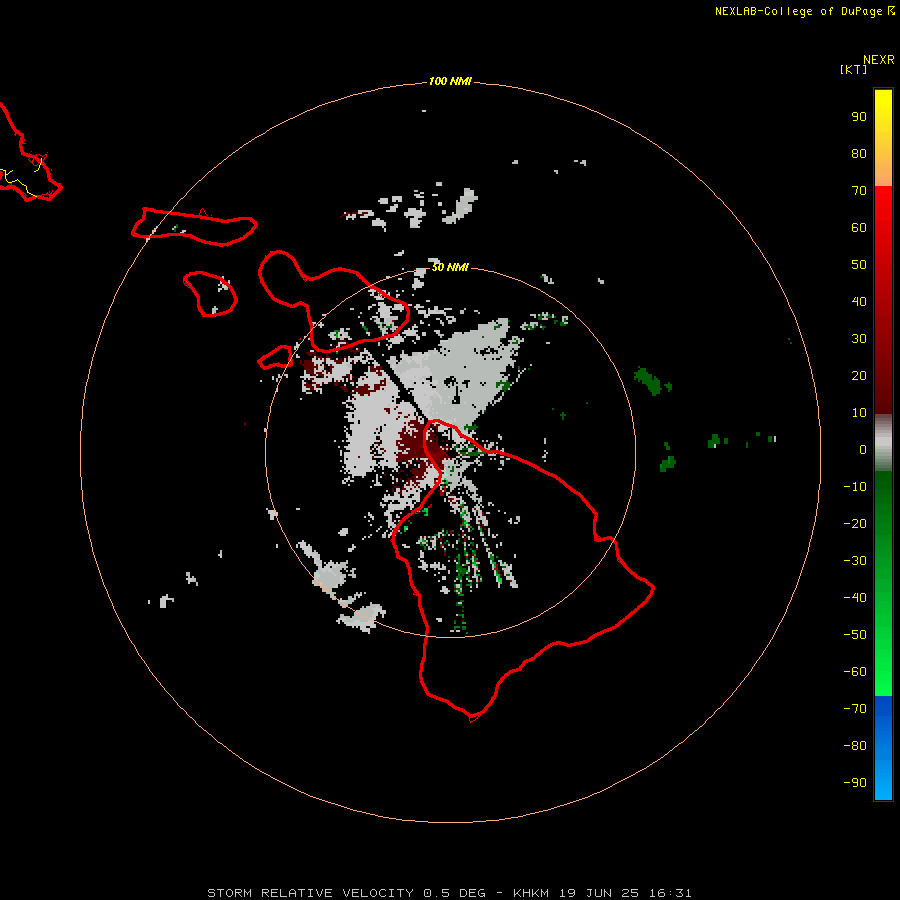
Task: Click the '60' value on velocity scale
Action: coord(859,228)
